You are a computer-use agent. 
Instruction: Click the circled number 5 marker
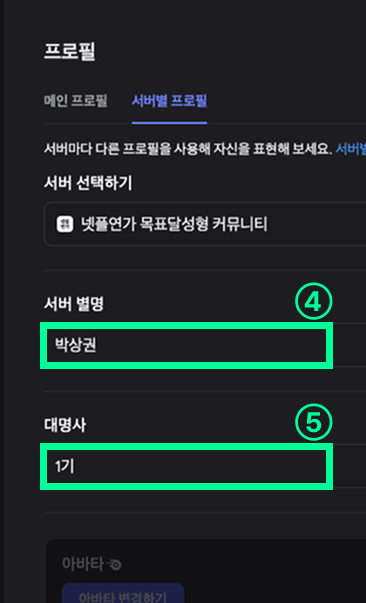[x=313, y=423]
